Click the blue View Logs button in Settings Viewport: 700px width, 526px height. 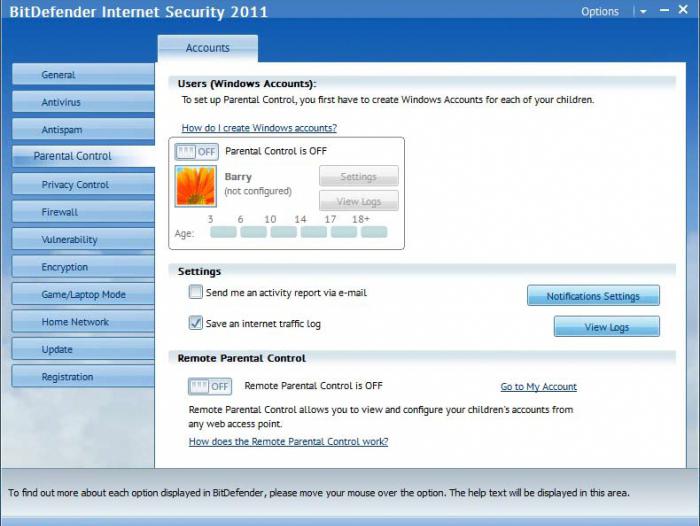pyautogui.click(x=606, y=326)
